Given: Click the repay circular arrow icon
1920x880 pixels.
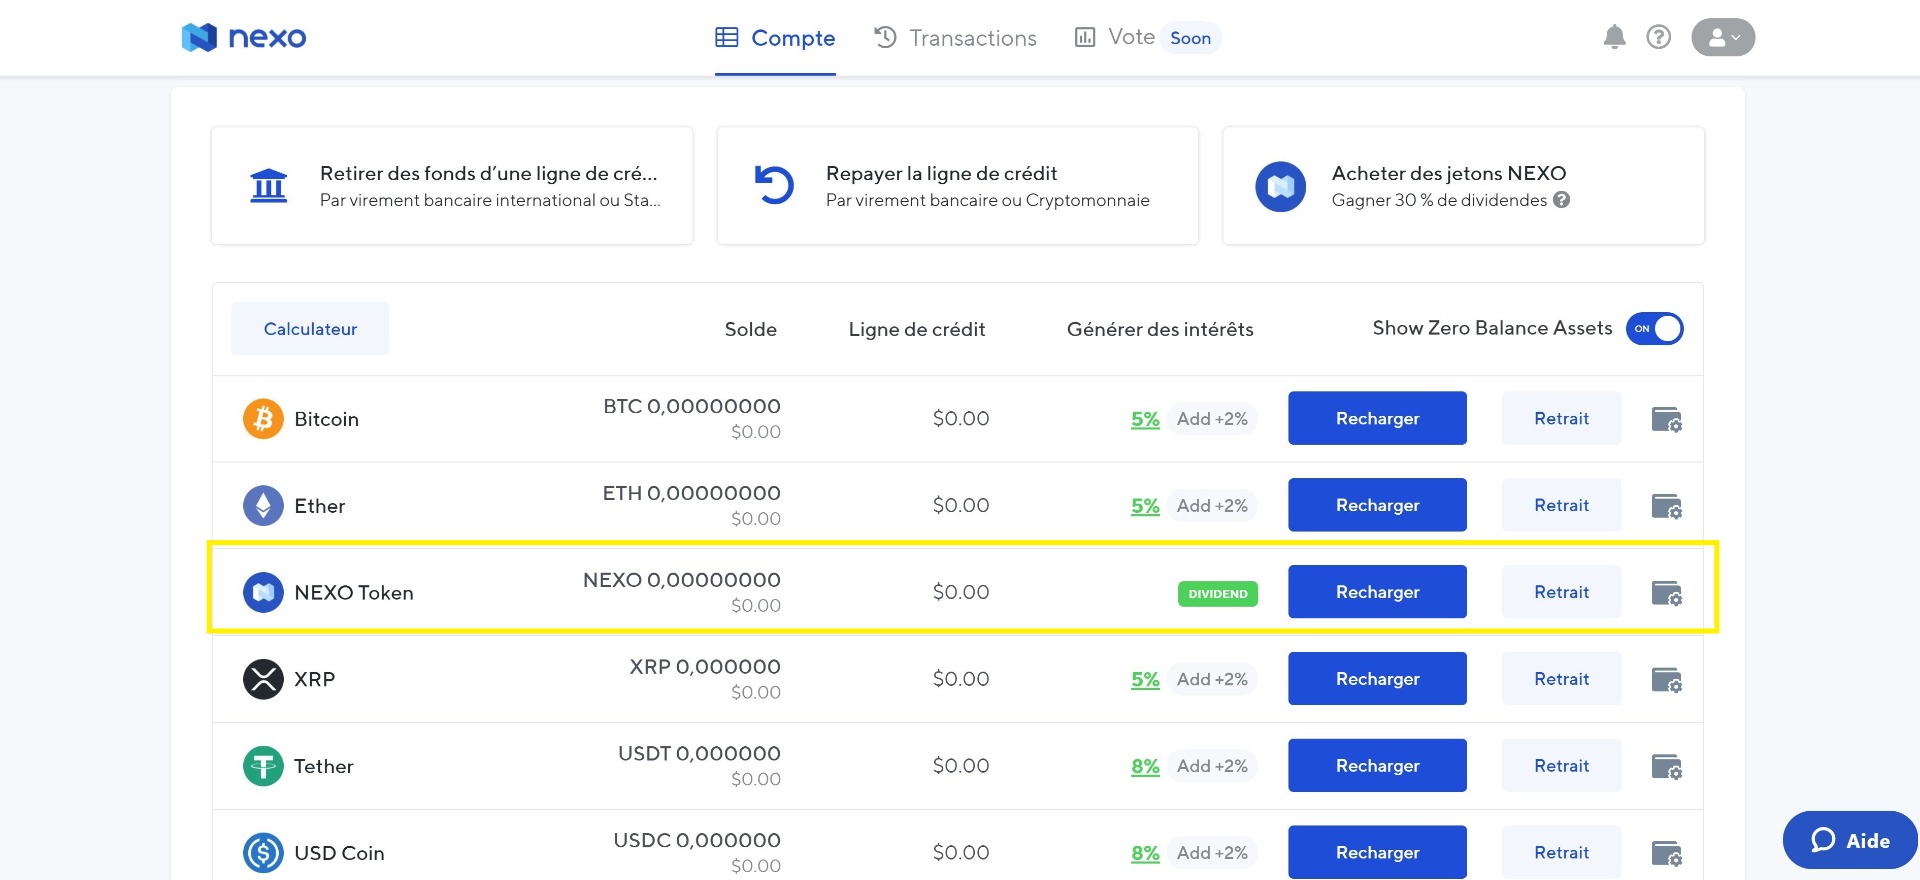Looking at the screenshot, I should (x=774, y=185).
